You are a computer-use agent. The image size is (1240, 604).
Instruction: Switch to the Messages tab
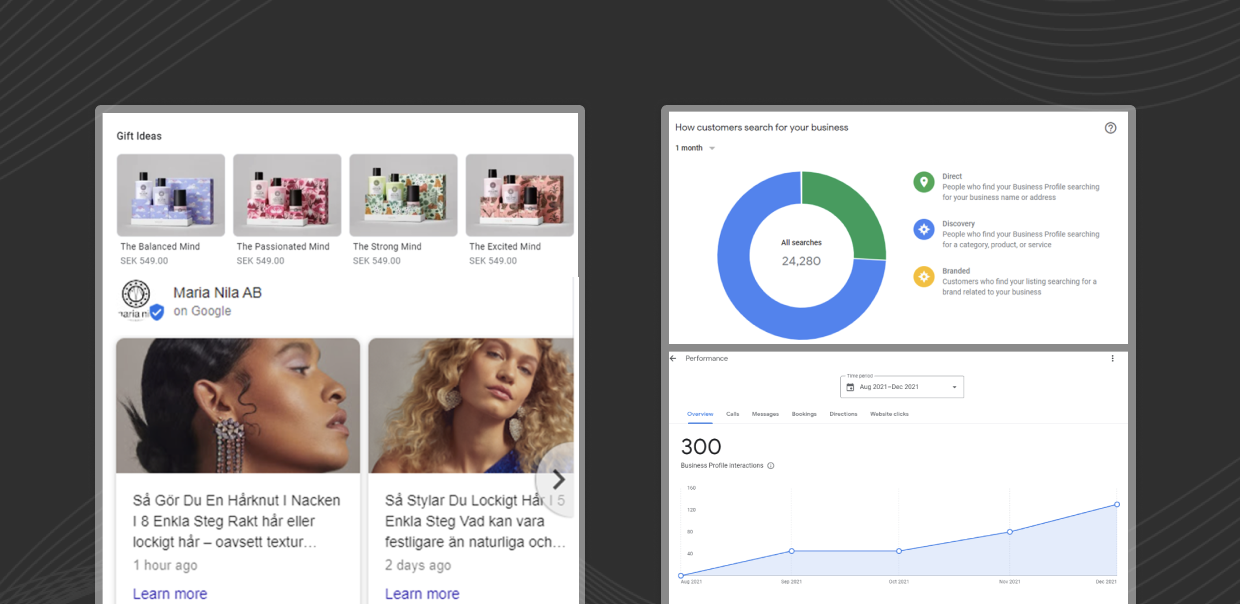pyautogui.click(x=765, y=413)
